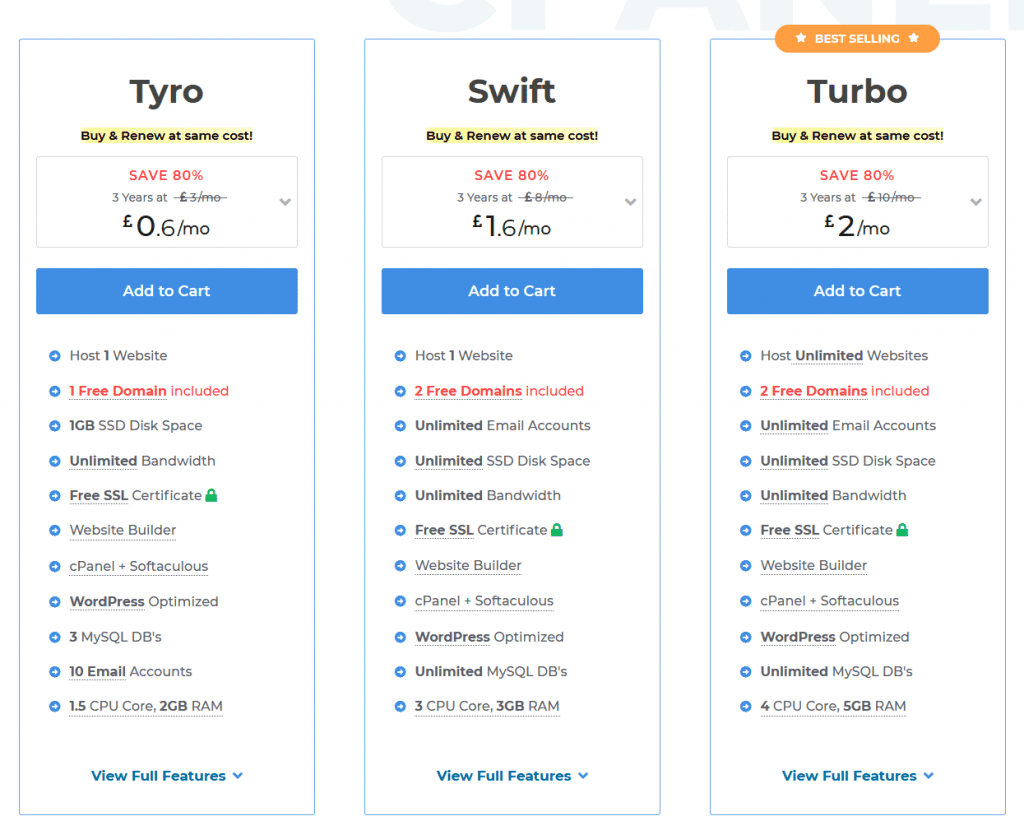This screenshot has width=1024, height=830.
Task: Click arrow bullet beside Turbo's cPanel + Softaculous
Action: [x=746, y=601]
